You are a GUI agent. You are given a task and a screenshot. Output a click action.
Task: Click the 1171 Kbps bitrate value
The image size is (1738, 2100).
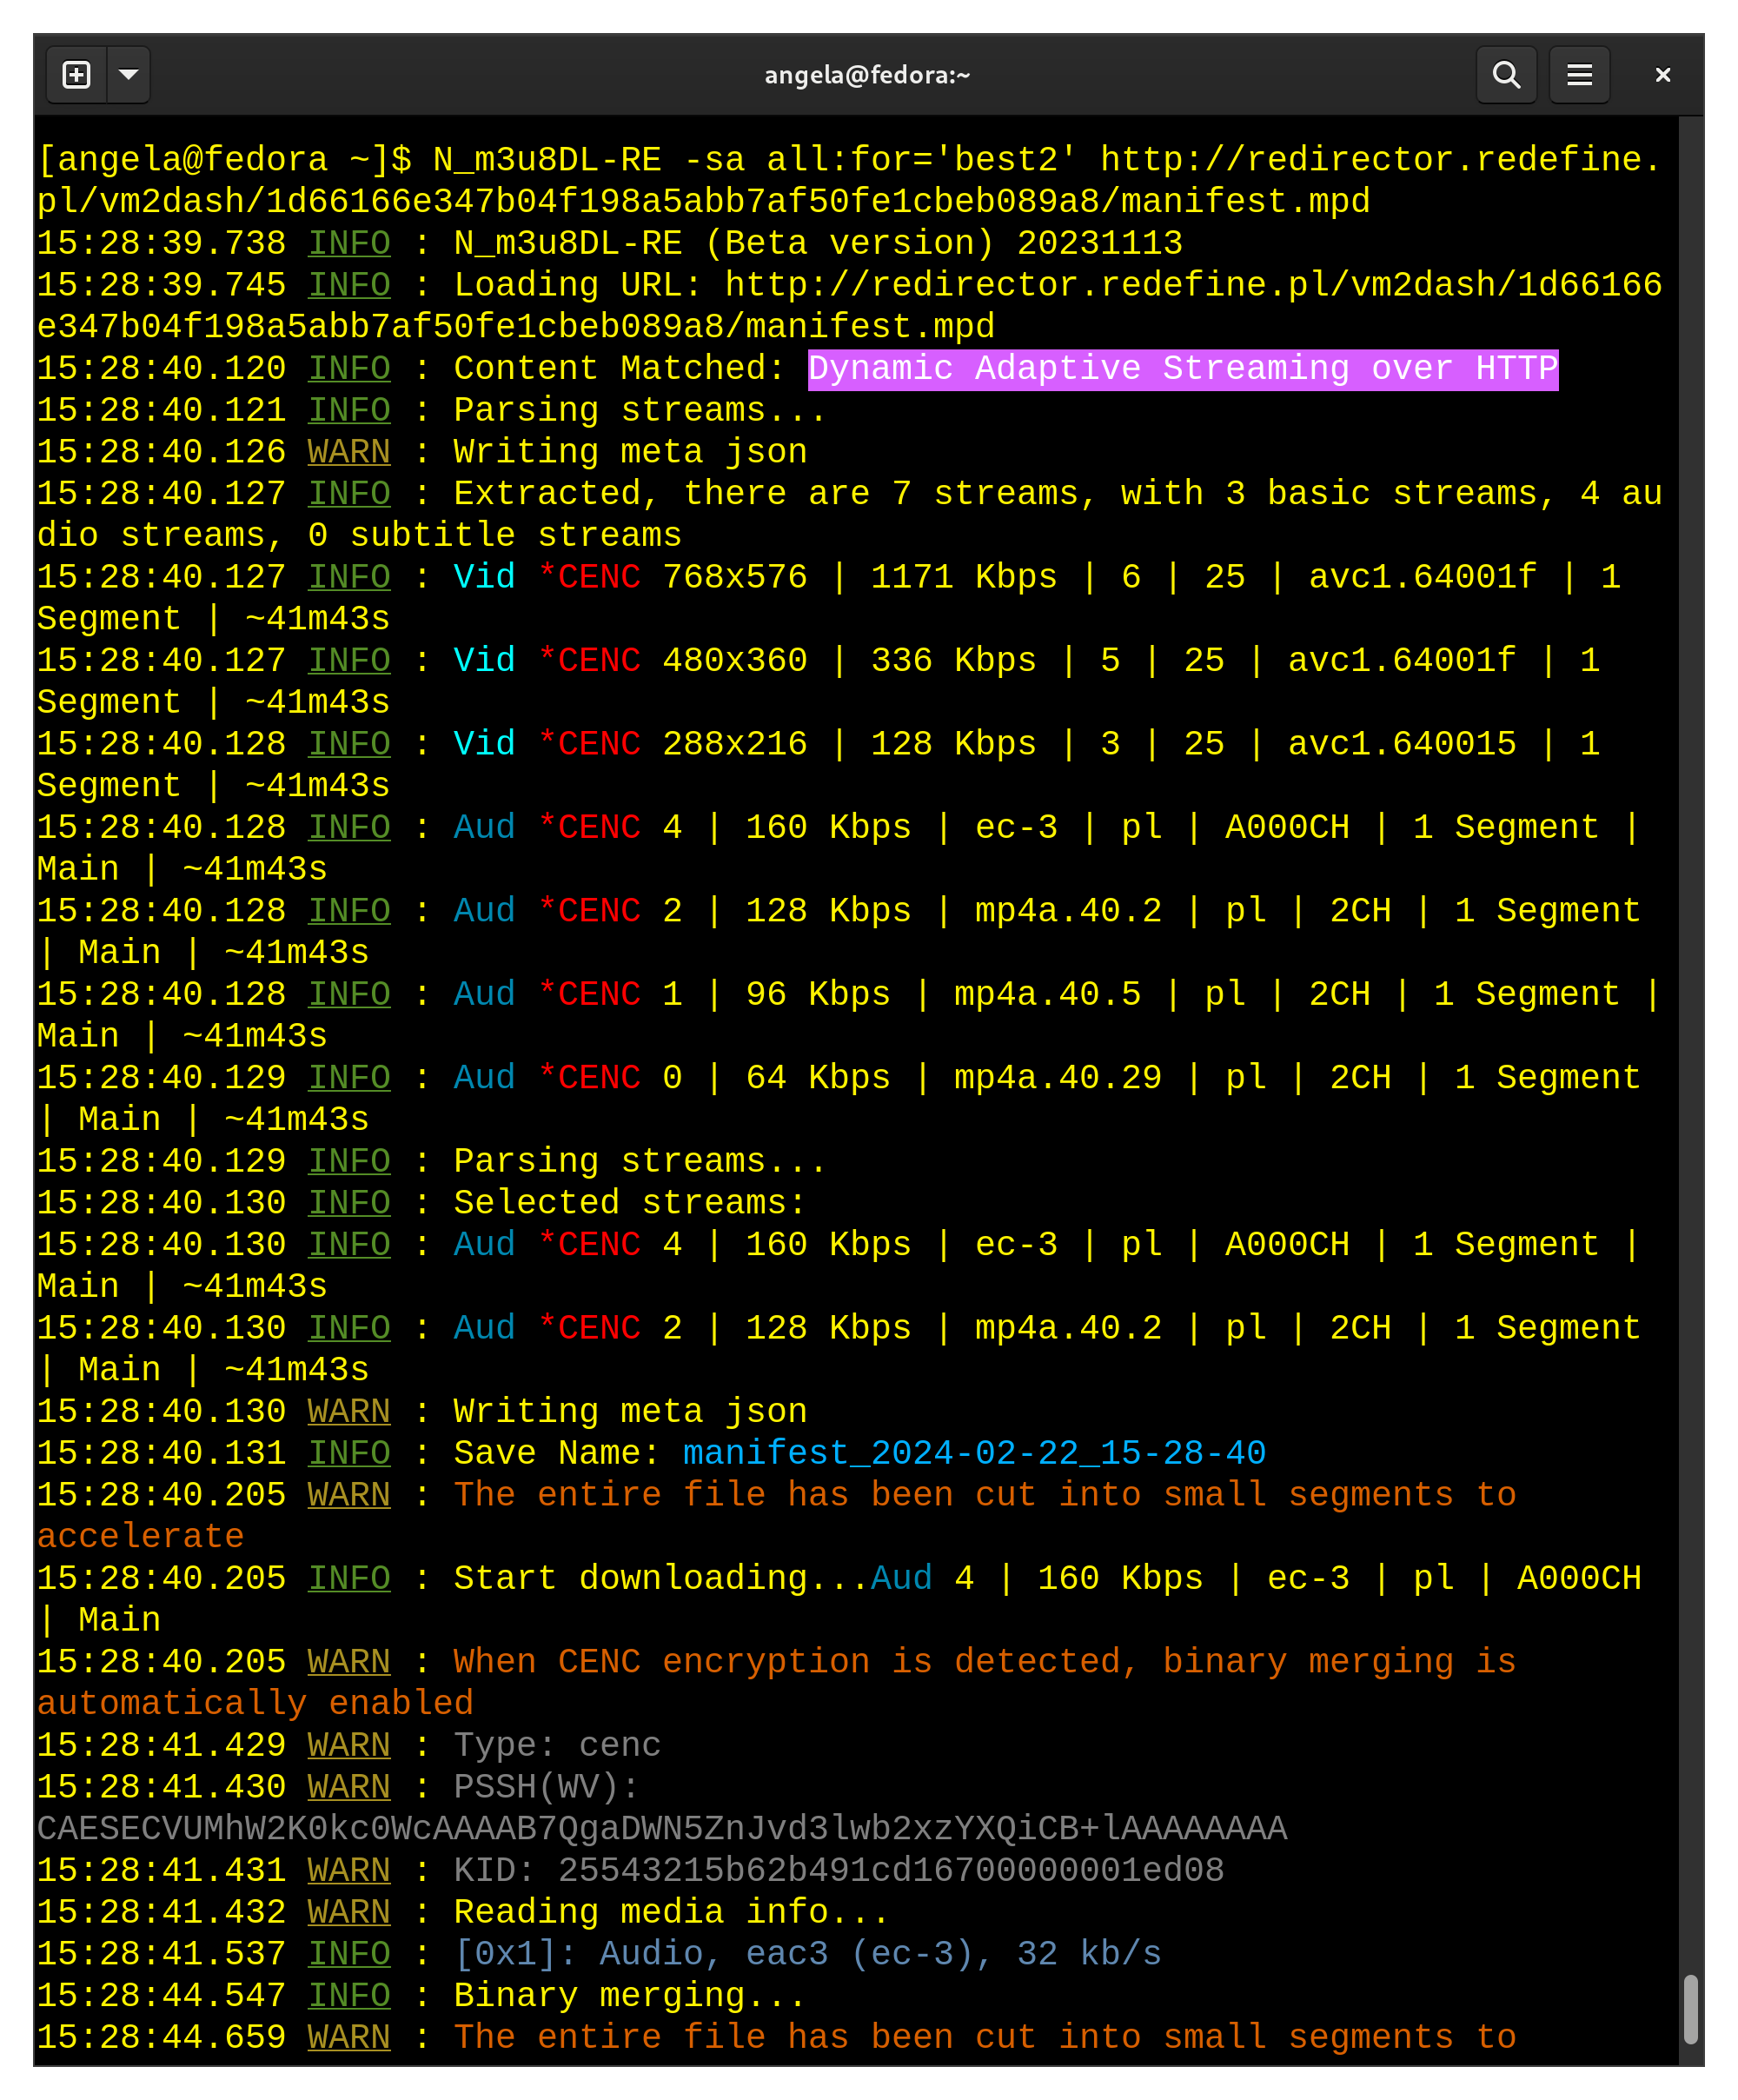(964, 577)
